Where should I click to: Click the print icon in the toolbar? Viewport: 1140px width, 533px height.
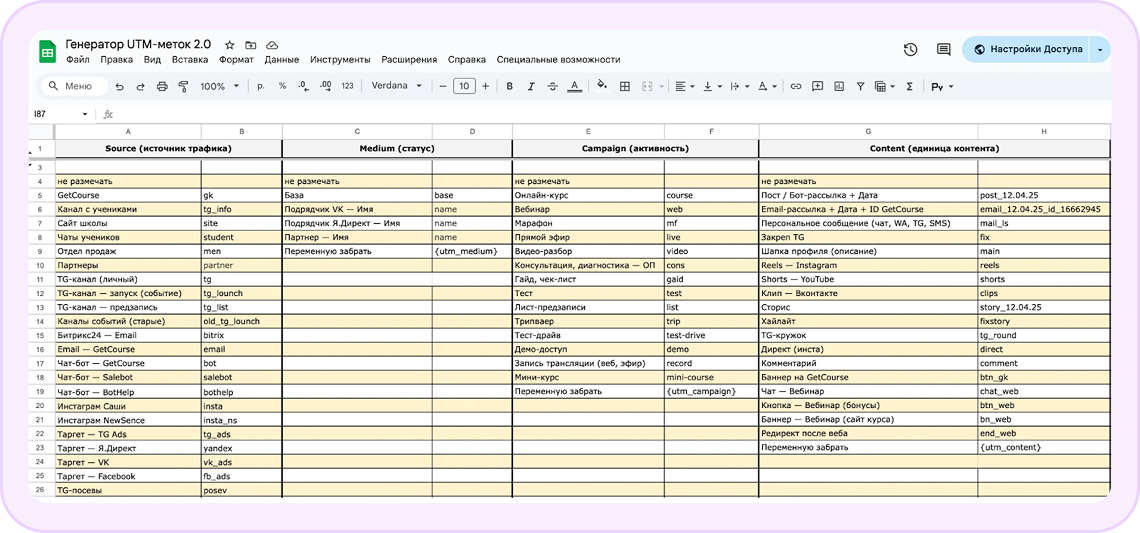pyautogui.click(x=161, y=87)
